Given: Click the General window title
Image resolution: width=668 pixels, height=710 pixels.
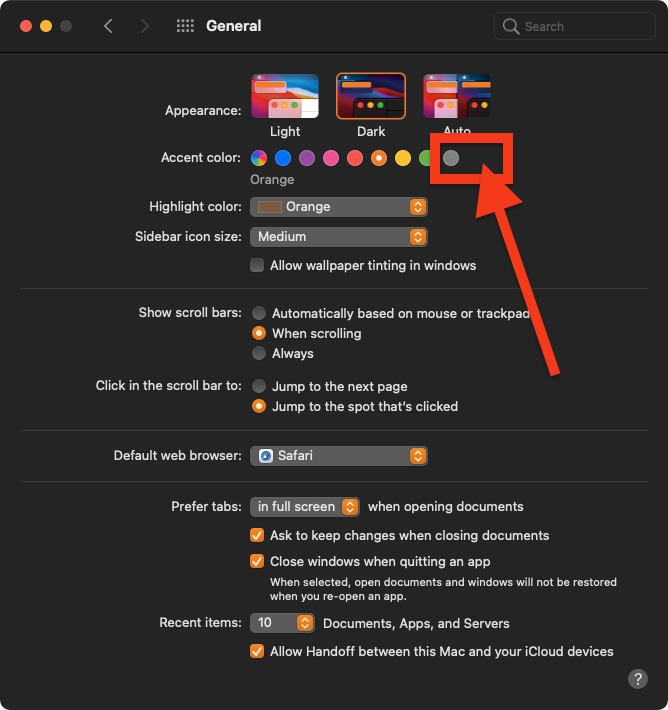Looking at the screenshot, I should pyautogui.click(x=234, y=26).
